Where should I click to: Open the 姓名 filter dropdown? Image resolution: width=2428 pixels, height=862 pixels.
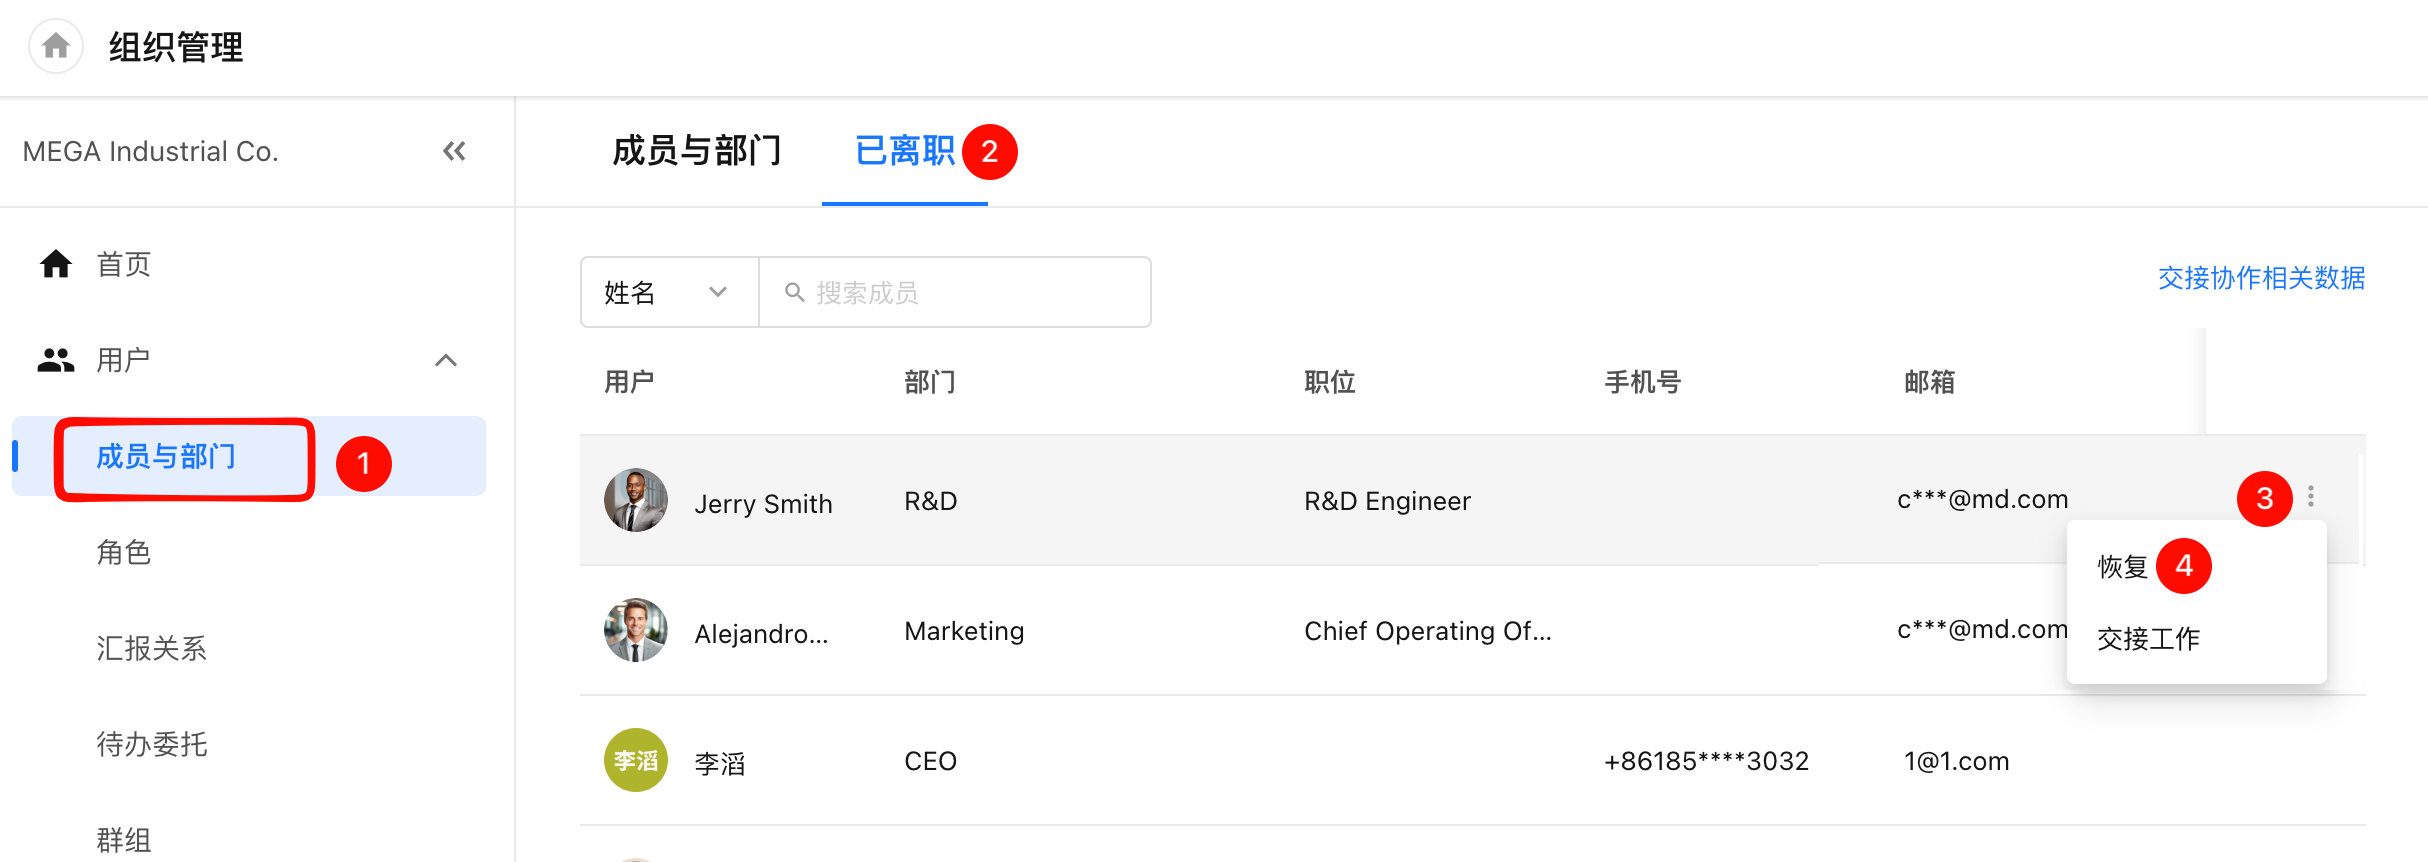[x=669, y=292]
